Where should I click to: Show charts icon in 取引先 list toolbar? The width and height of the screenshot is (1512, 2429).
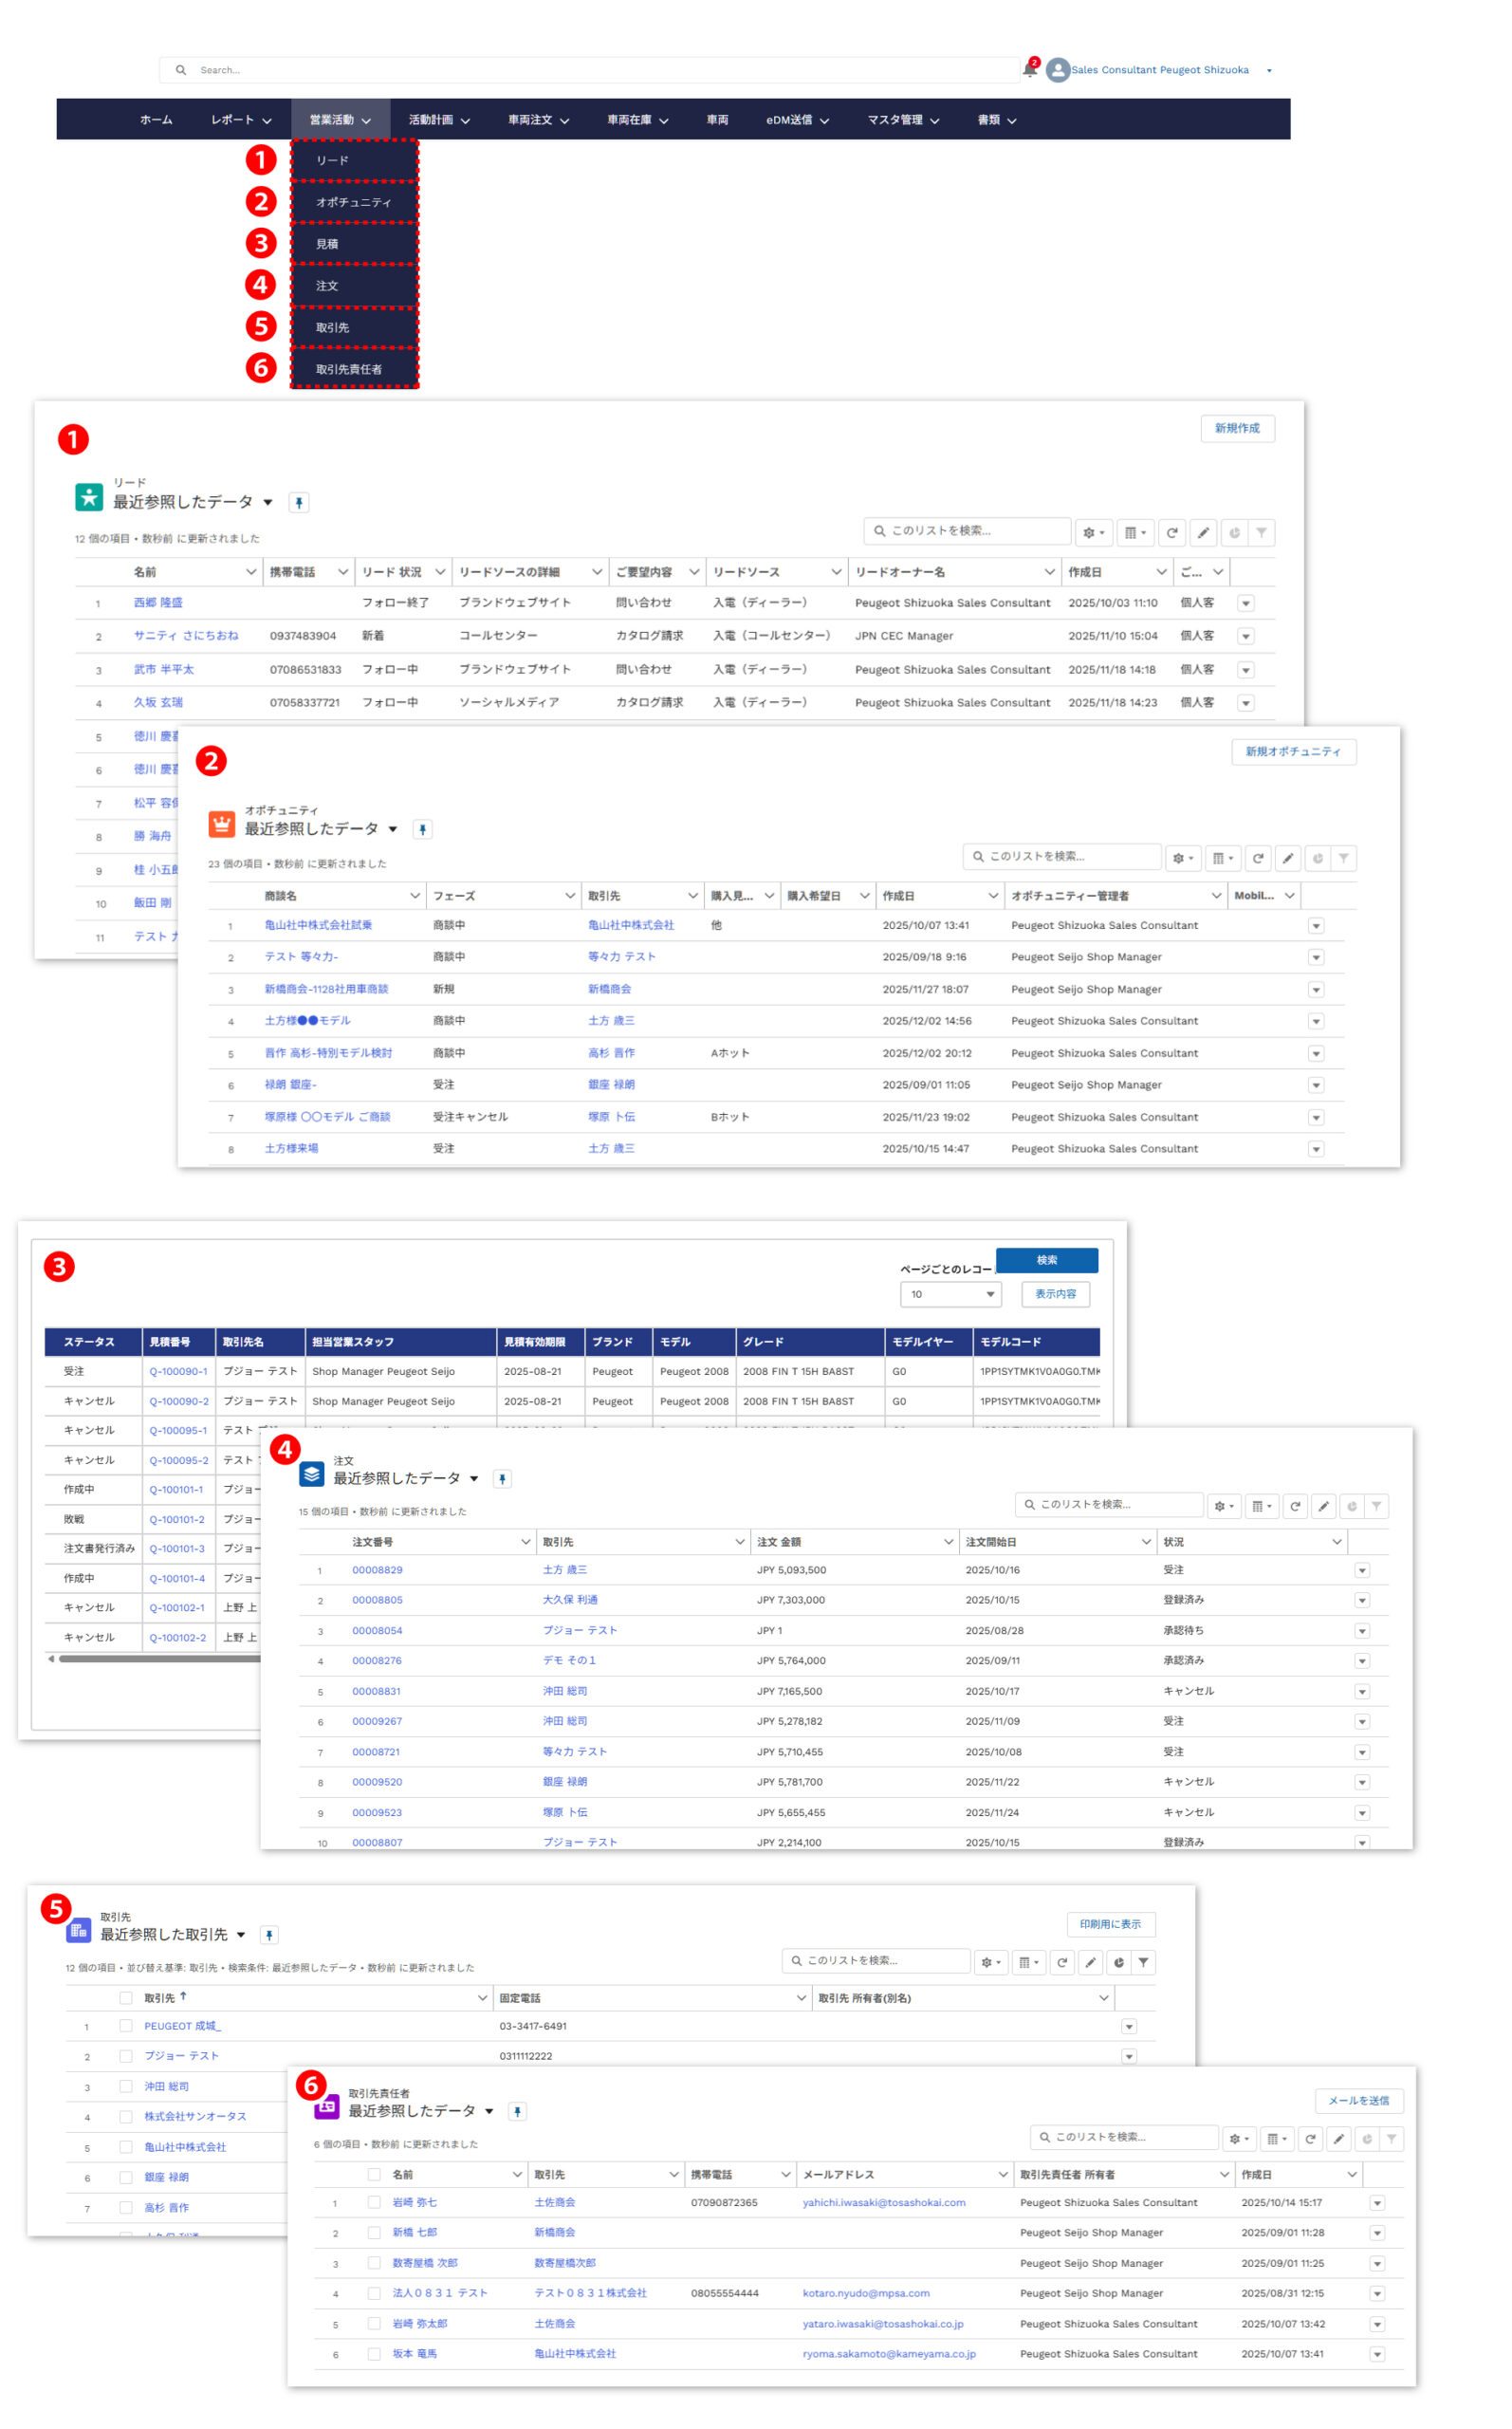(x=1118, y=1962)
